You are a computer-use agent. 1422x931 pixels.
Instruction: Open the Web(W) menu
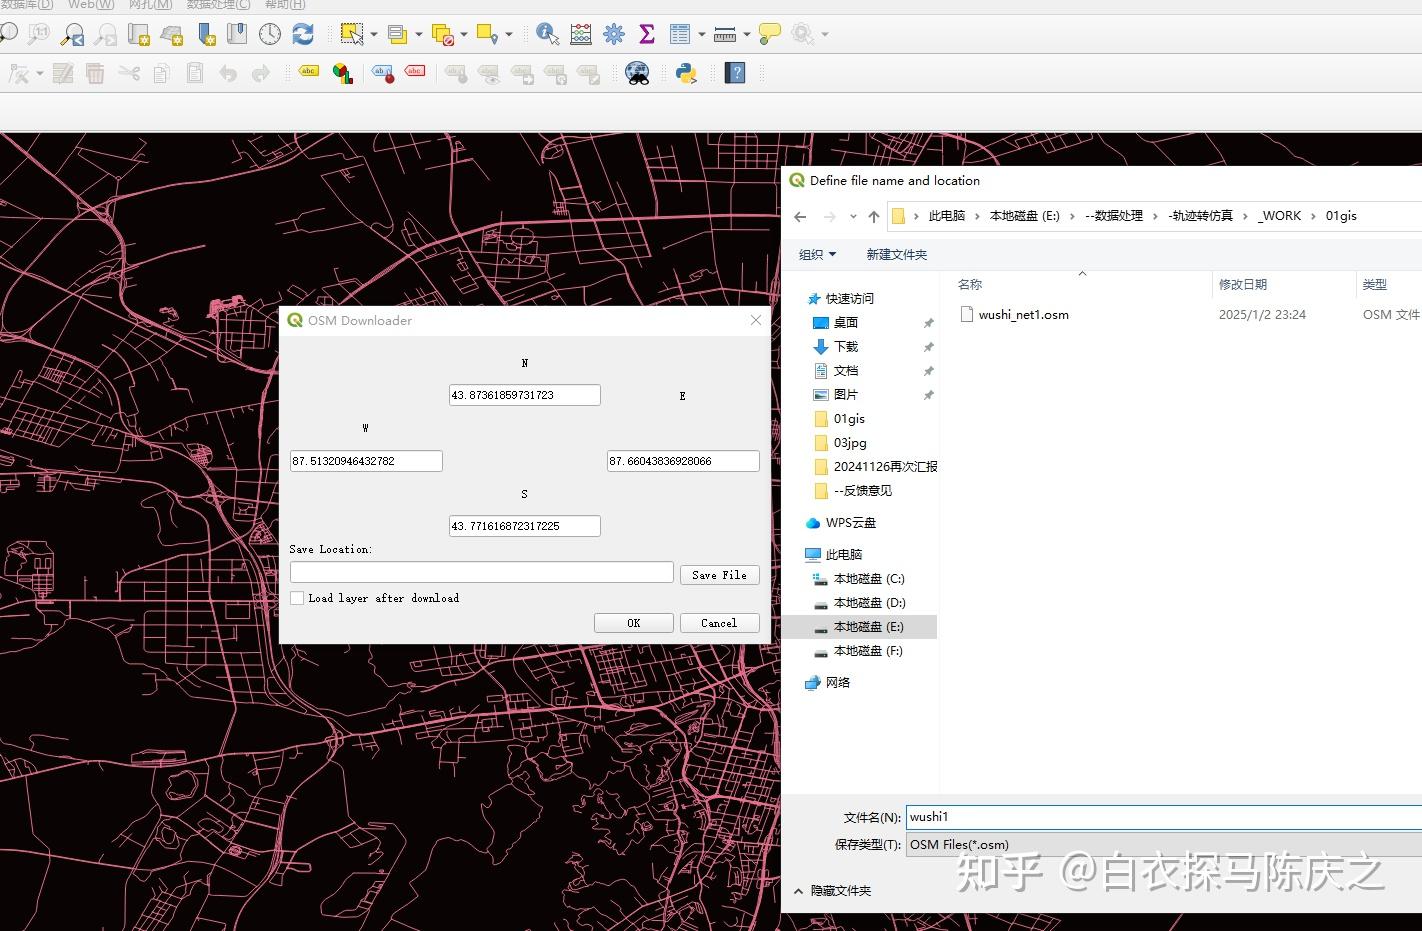[91, 5]
